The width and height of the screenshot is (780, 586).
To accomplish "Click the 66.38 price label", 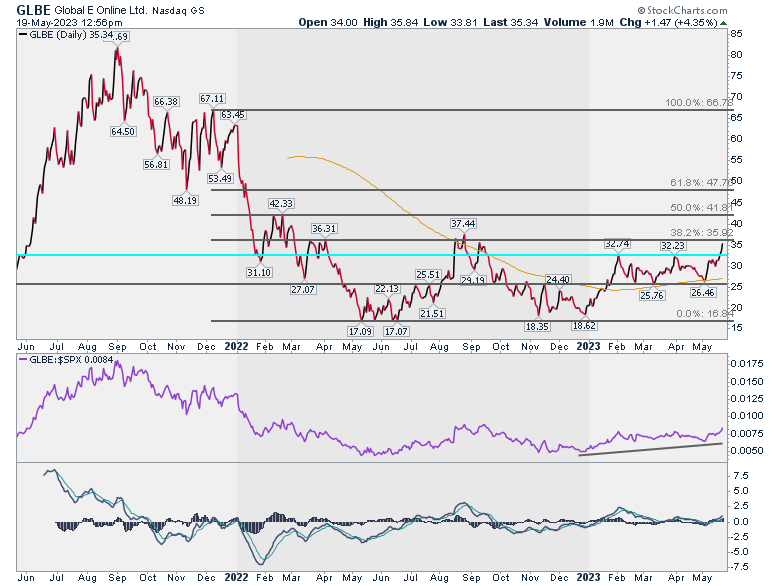I will point(166,101).
